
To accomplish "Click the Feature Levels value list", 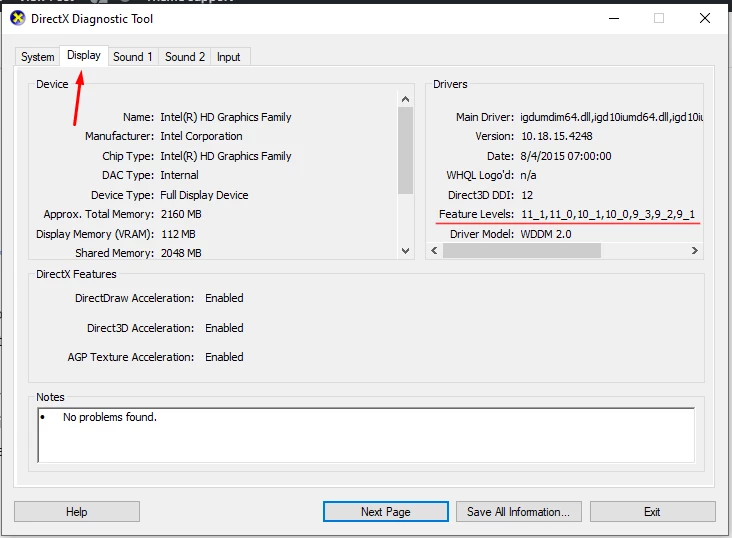I will (x=608, y=214).
